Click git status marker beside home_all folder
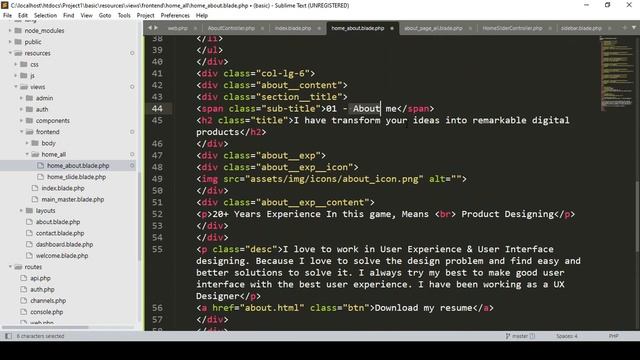This screenshot has height=360, width=640. (132, 154)
